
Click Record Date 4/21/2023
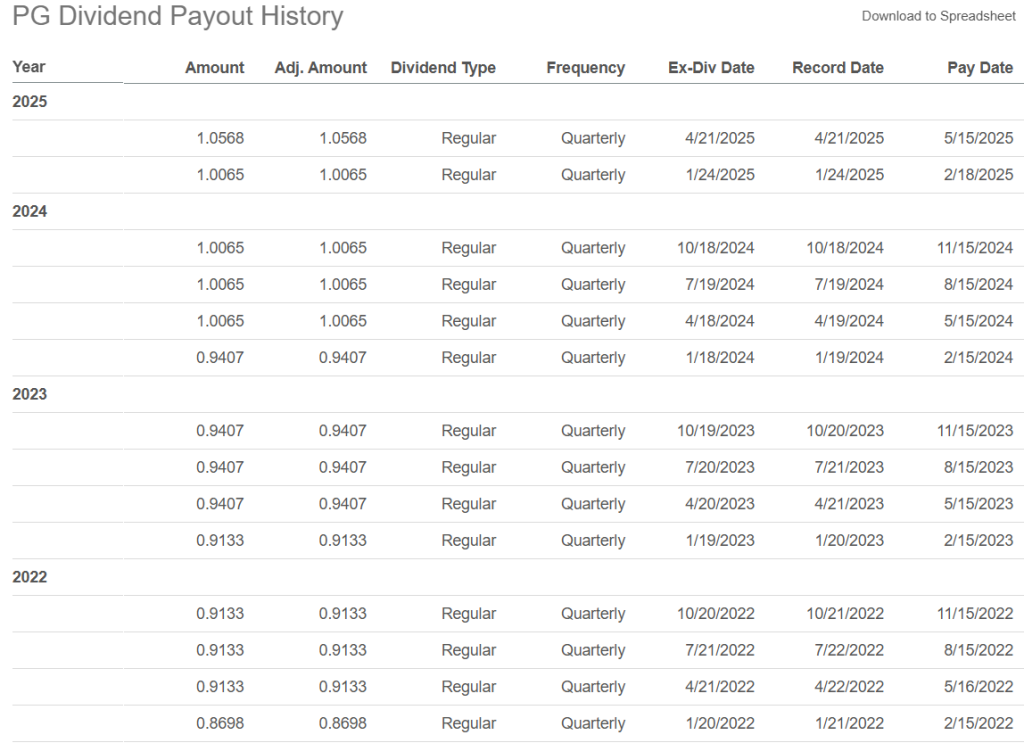pyautogui.click(x=849, y=504)
